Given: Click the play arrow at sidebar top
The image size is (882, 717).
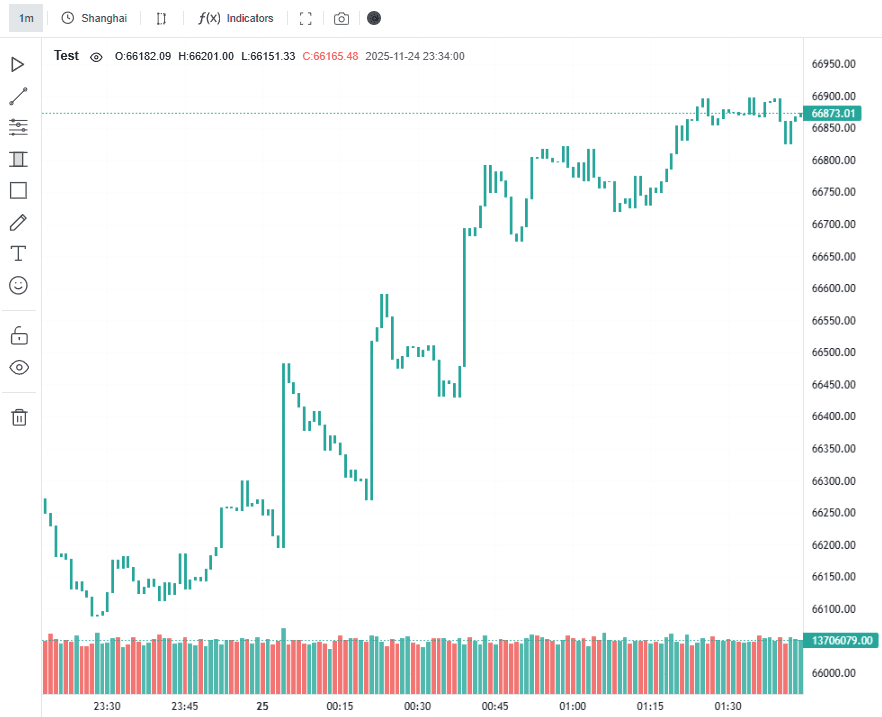Looking at the screenshot, I should point(18,64).
